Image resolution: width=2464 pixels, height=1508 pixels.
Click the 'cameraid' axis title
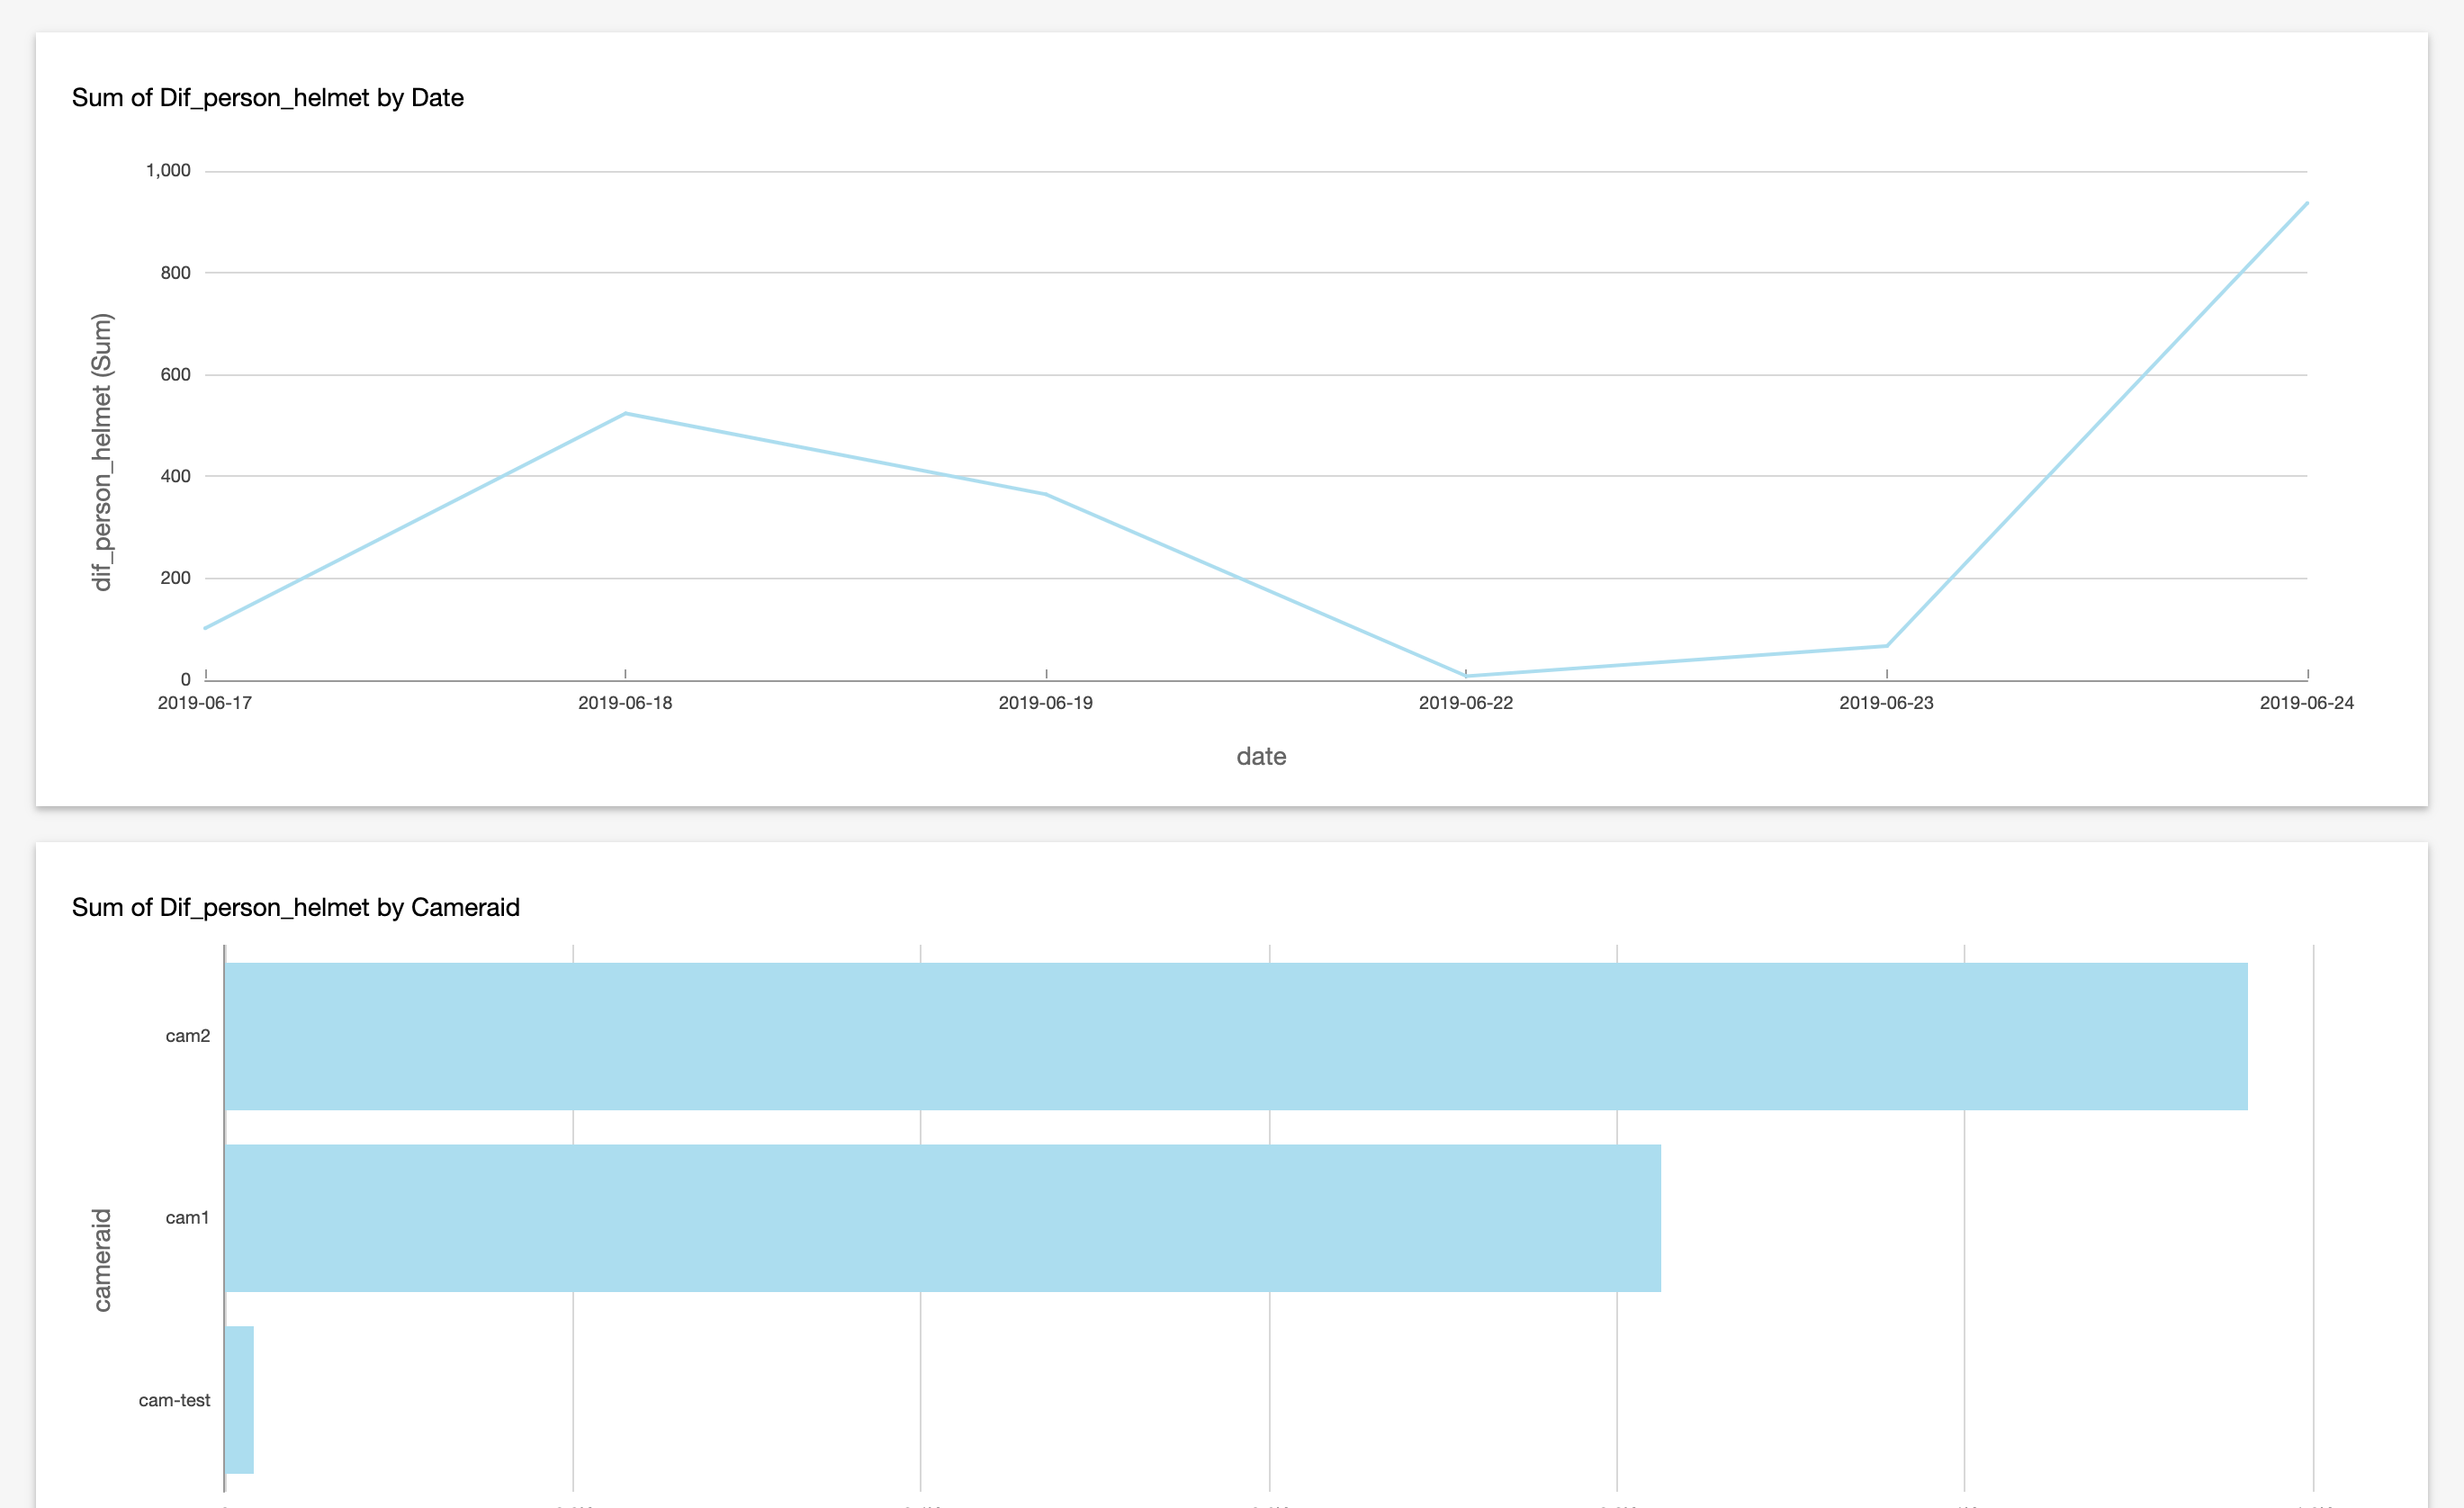click(x=102, y=1259)
